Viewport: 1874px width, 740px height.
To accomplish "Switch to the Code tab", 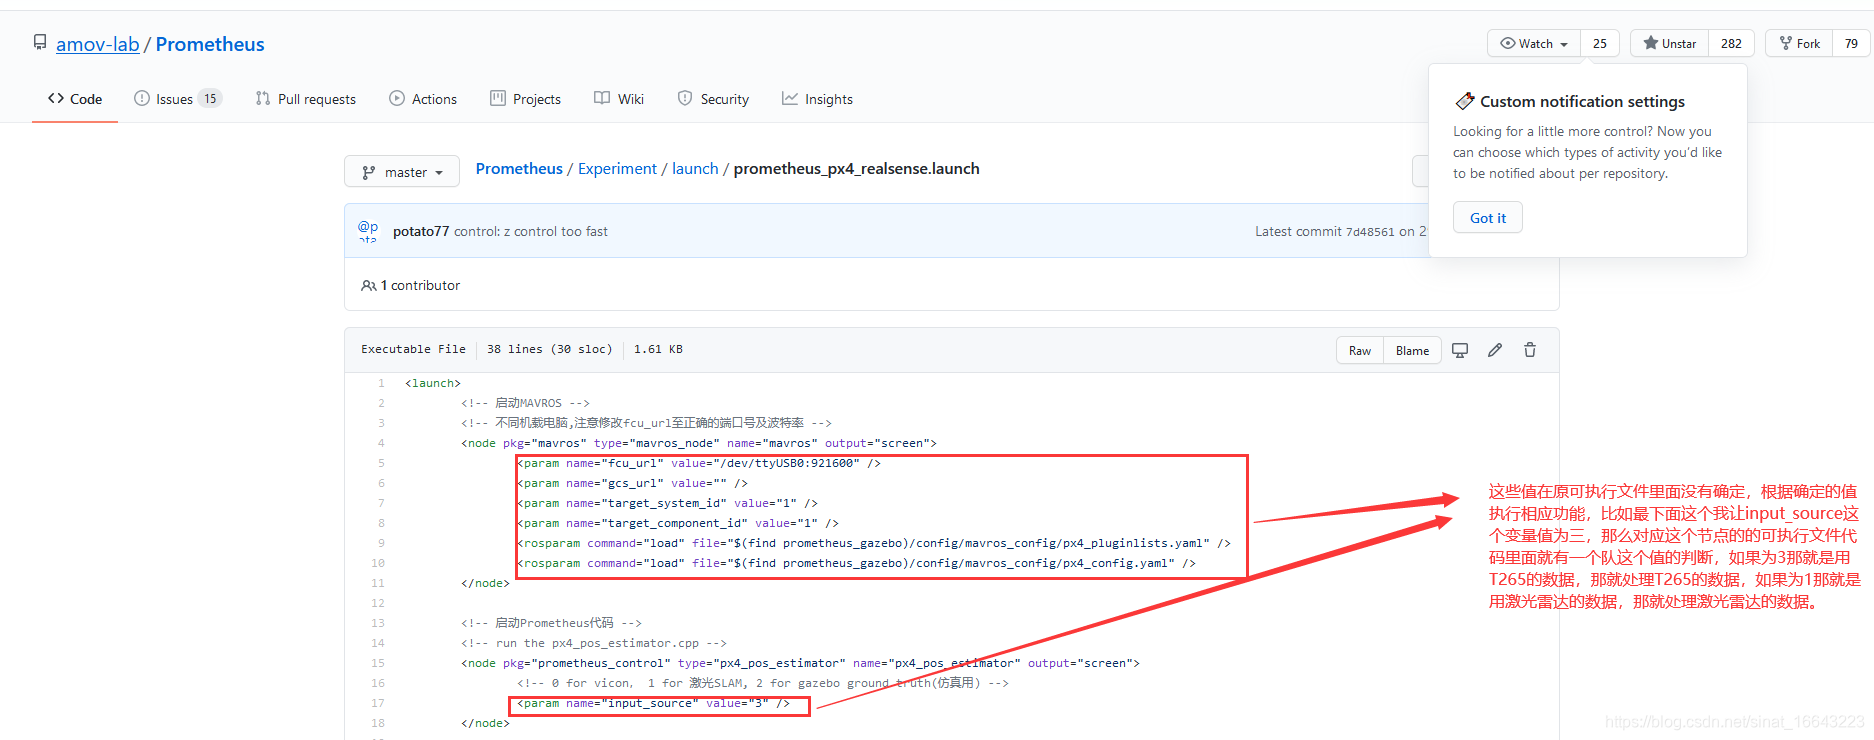I will [75, 99].
